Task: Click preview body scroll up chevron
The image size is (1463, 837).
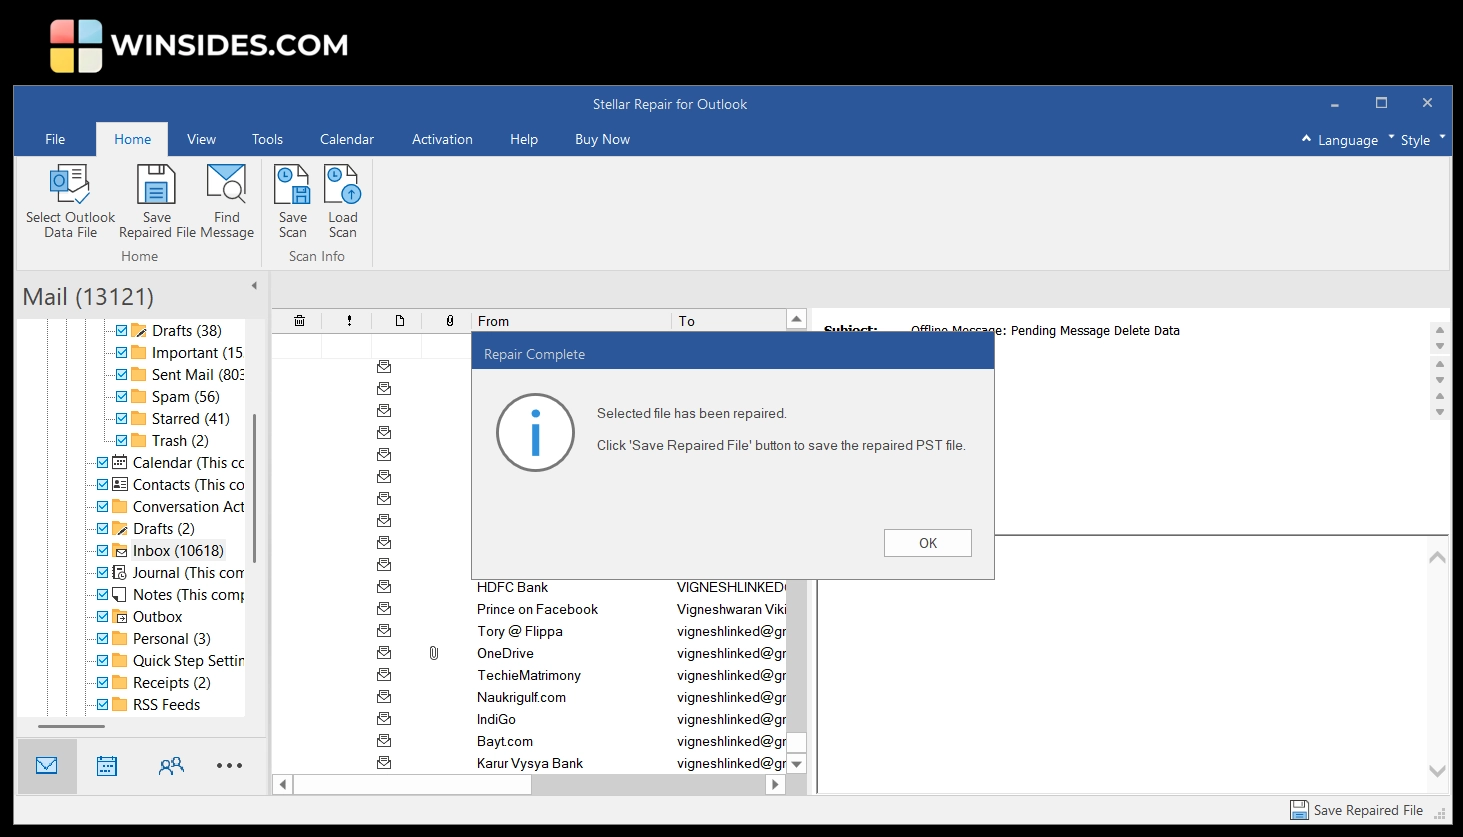Action: tap(1437, 558)
